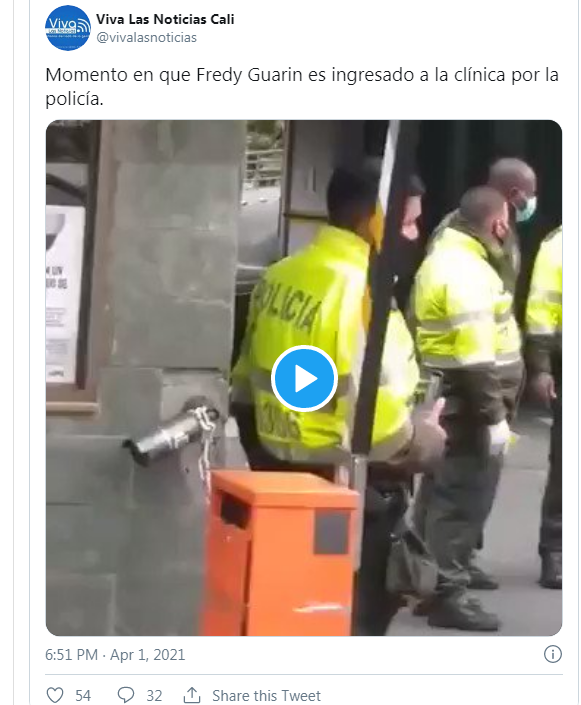Viewport: 581px width, 705px height.
Task: Click the Apr 1, 2021 date
Action: tap(147, 655)
